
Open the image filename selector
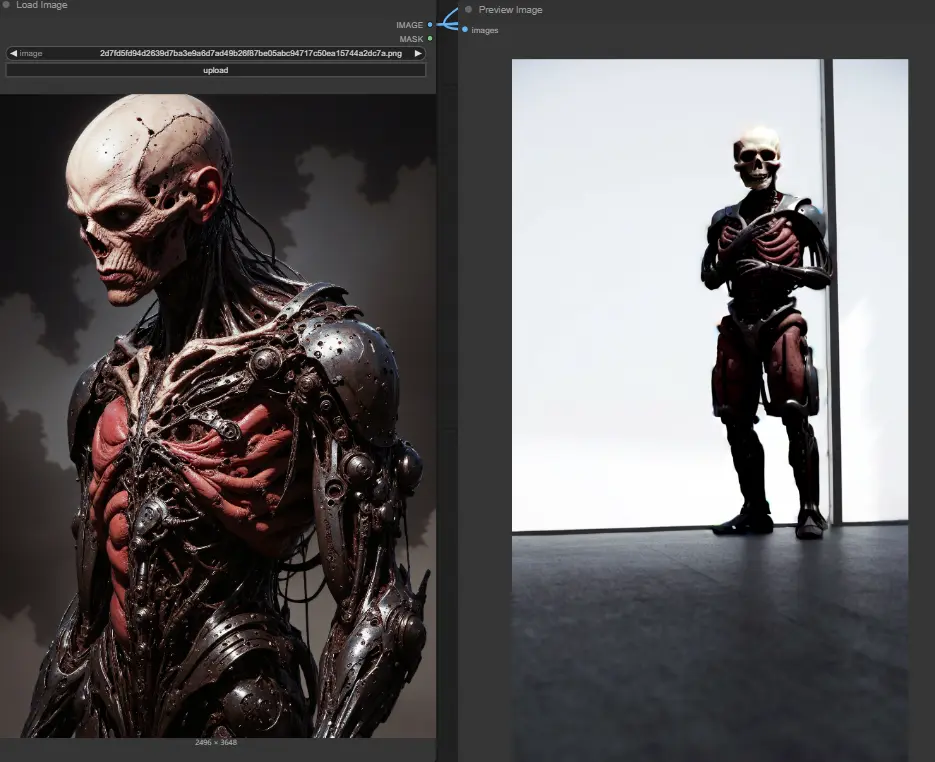(215, 53)
